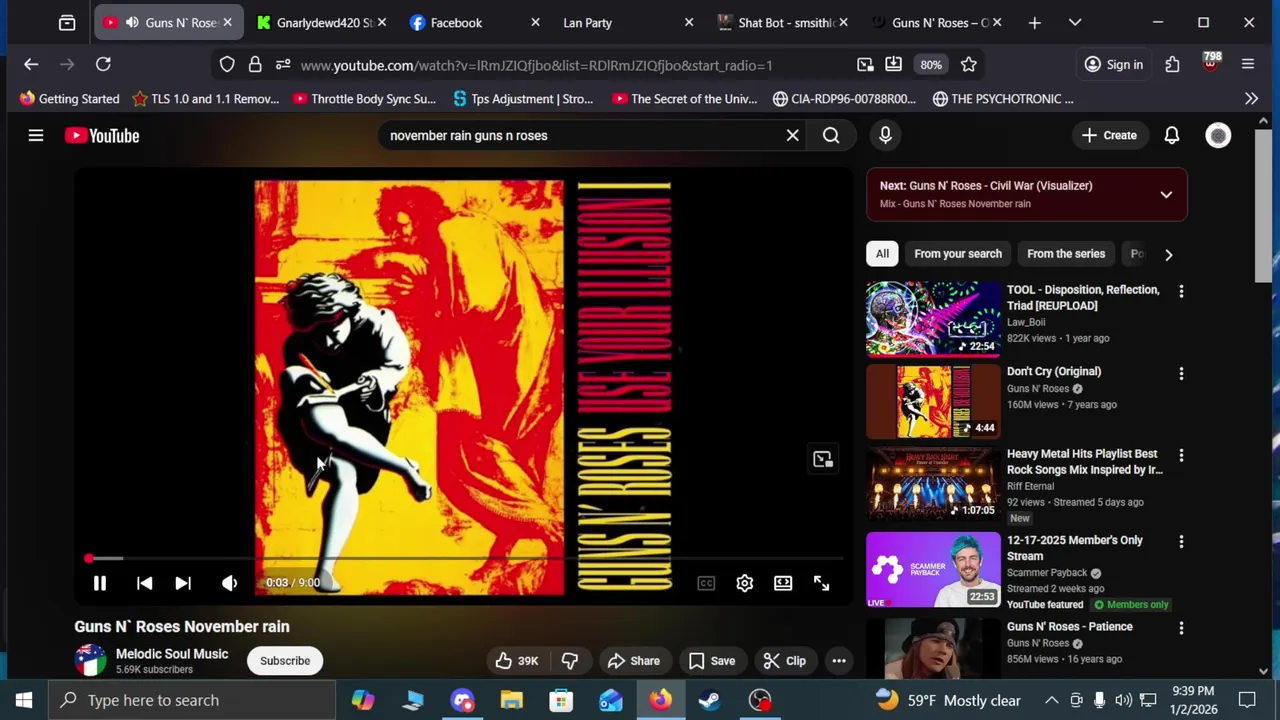Open Scammer Payback stream thumbnail

pos(933,570)
